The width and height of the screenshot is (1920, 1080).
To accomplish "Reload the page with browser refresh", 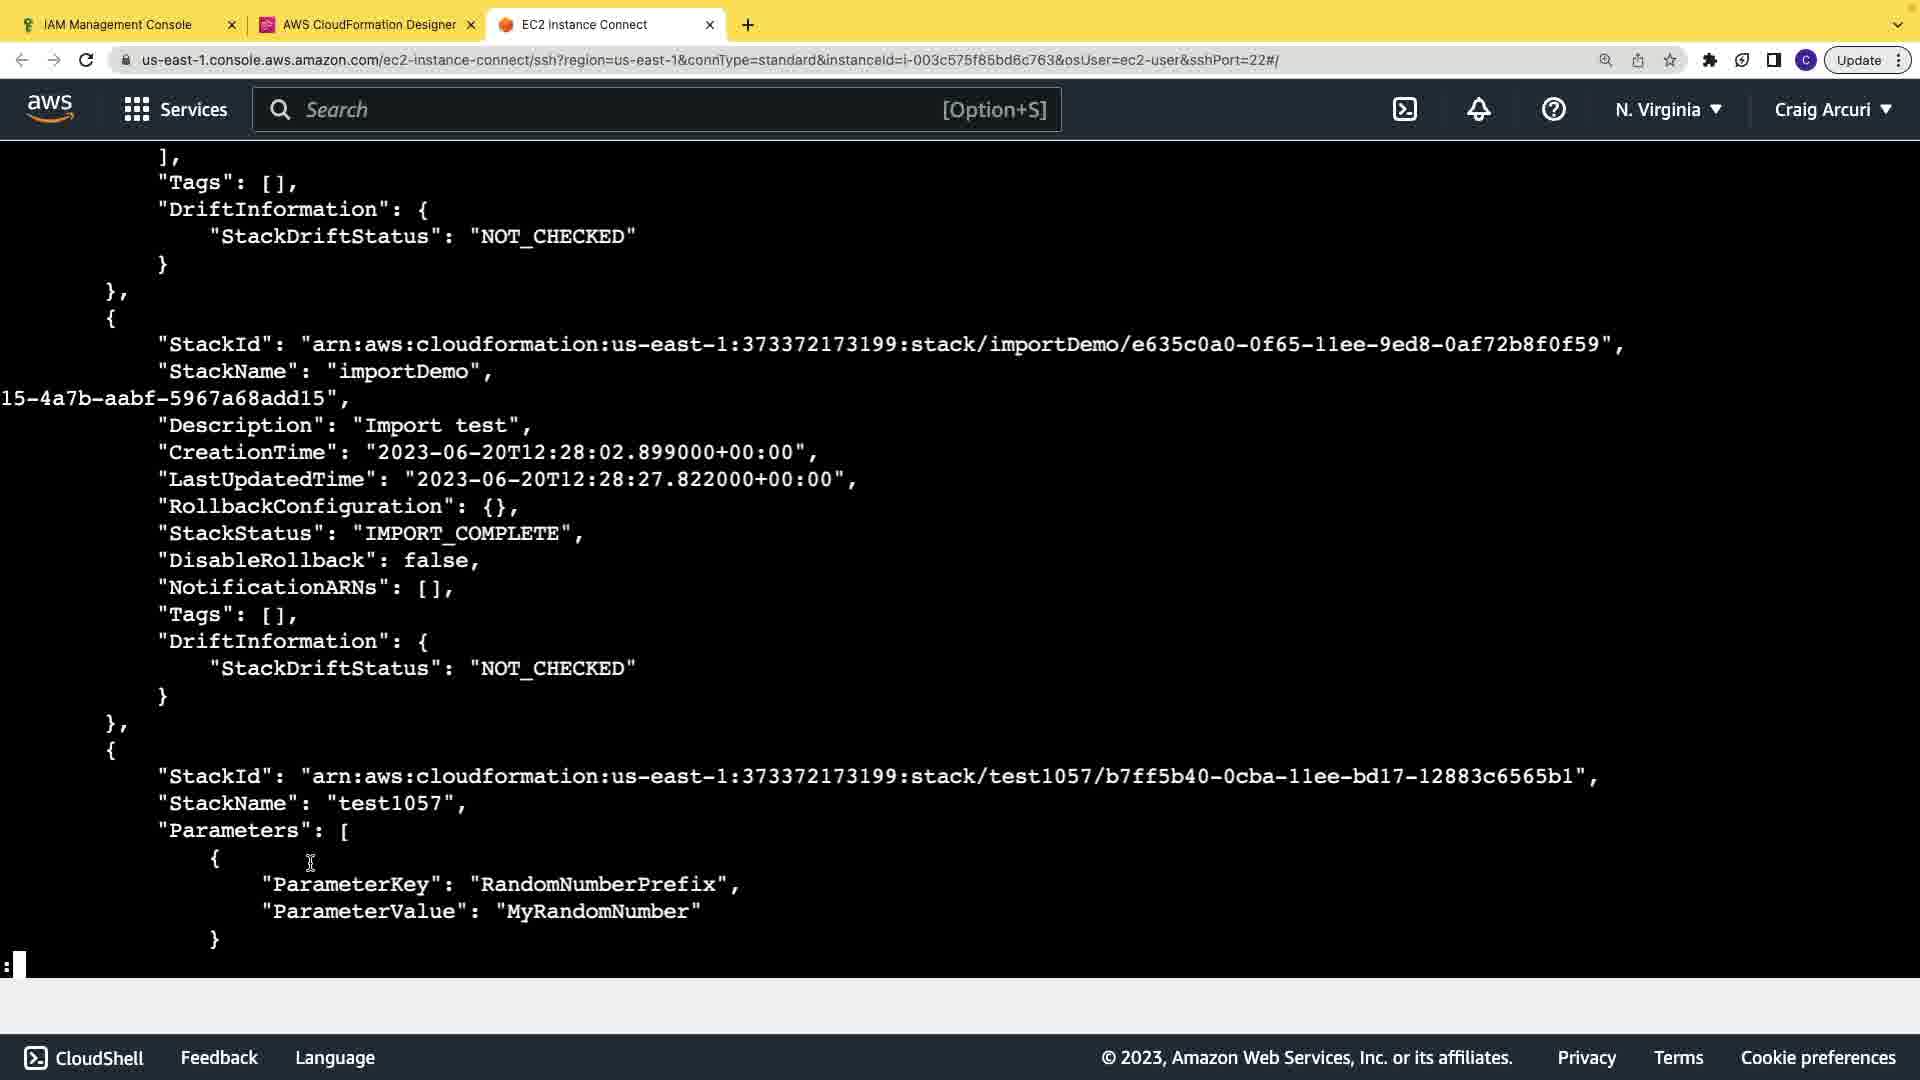I will coord(86,60).
